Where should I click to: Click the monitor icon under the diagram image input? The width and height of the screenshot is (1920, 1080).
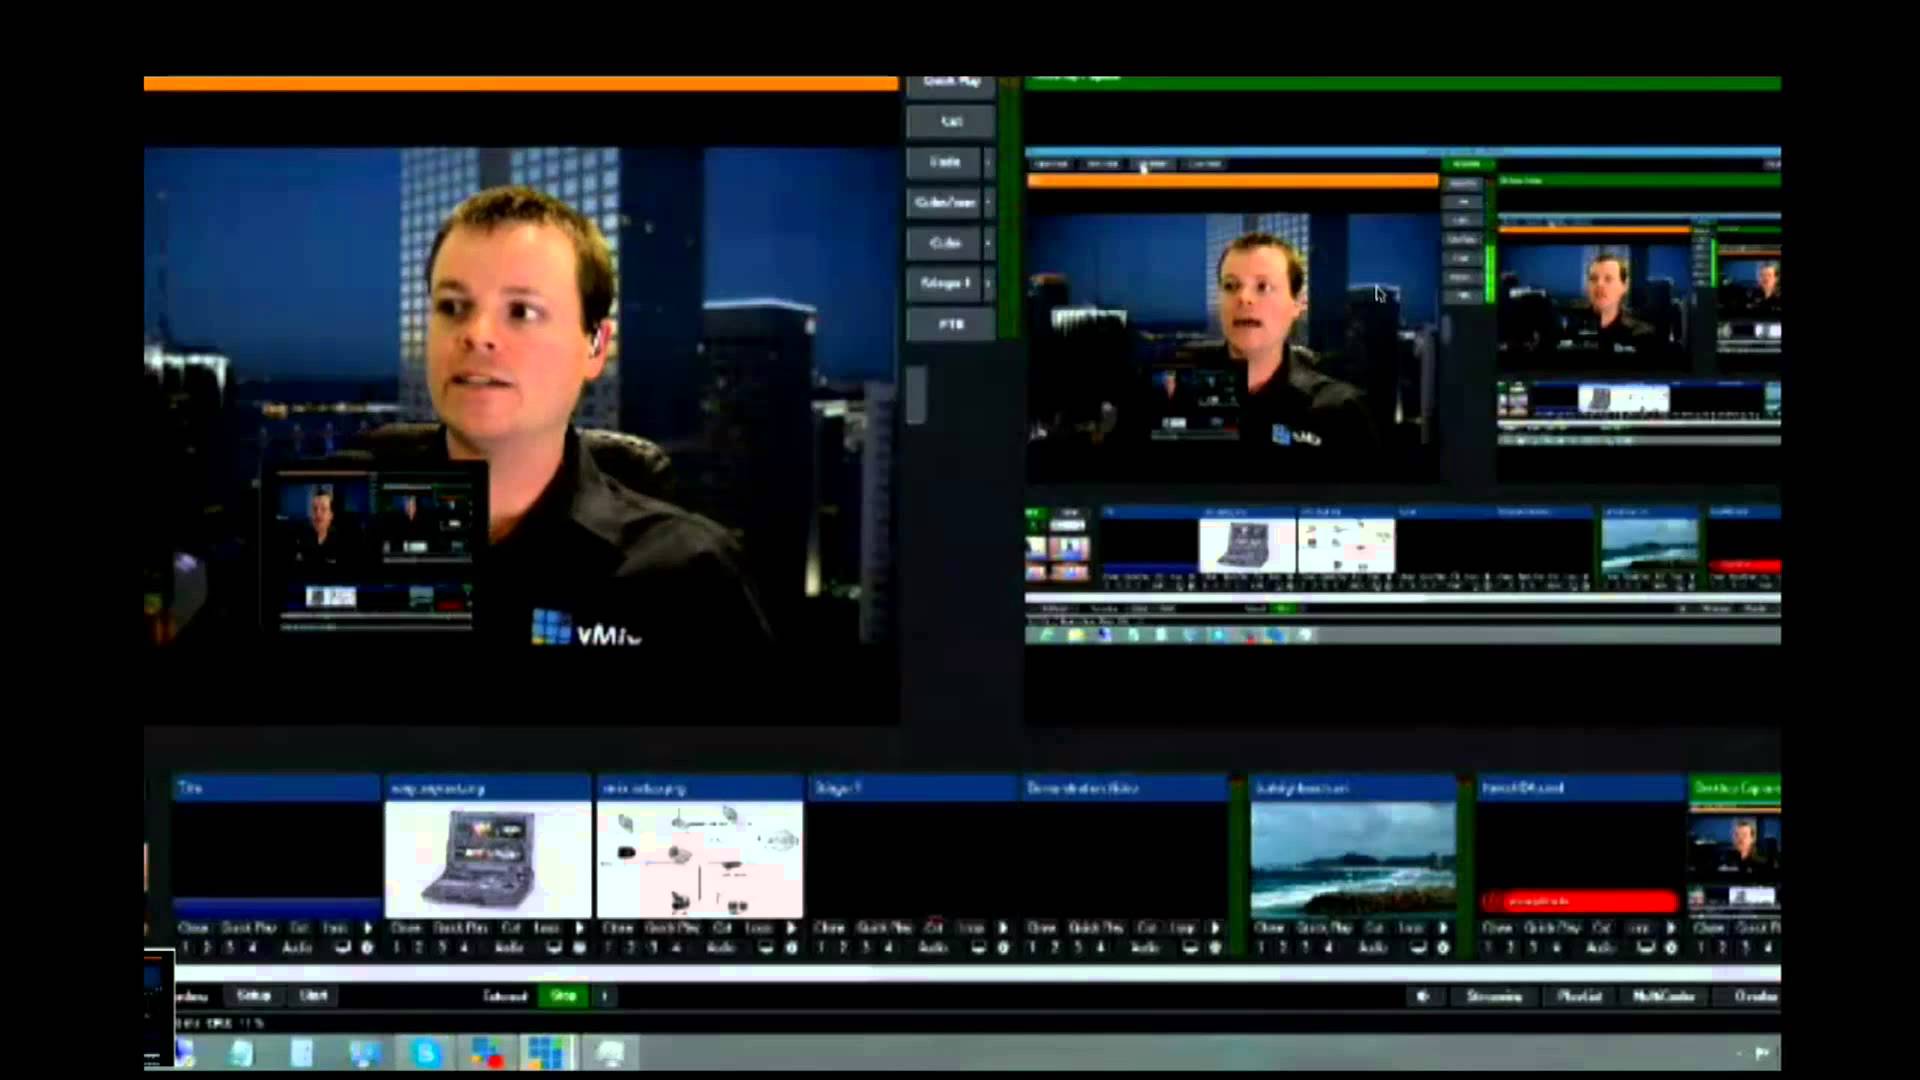(x=766, y=947)
